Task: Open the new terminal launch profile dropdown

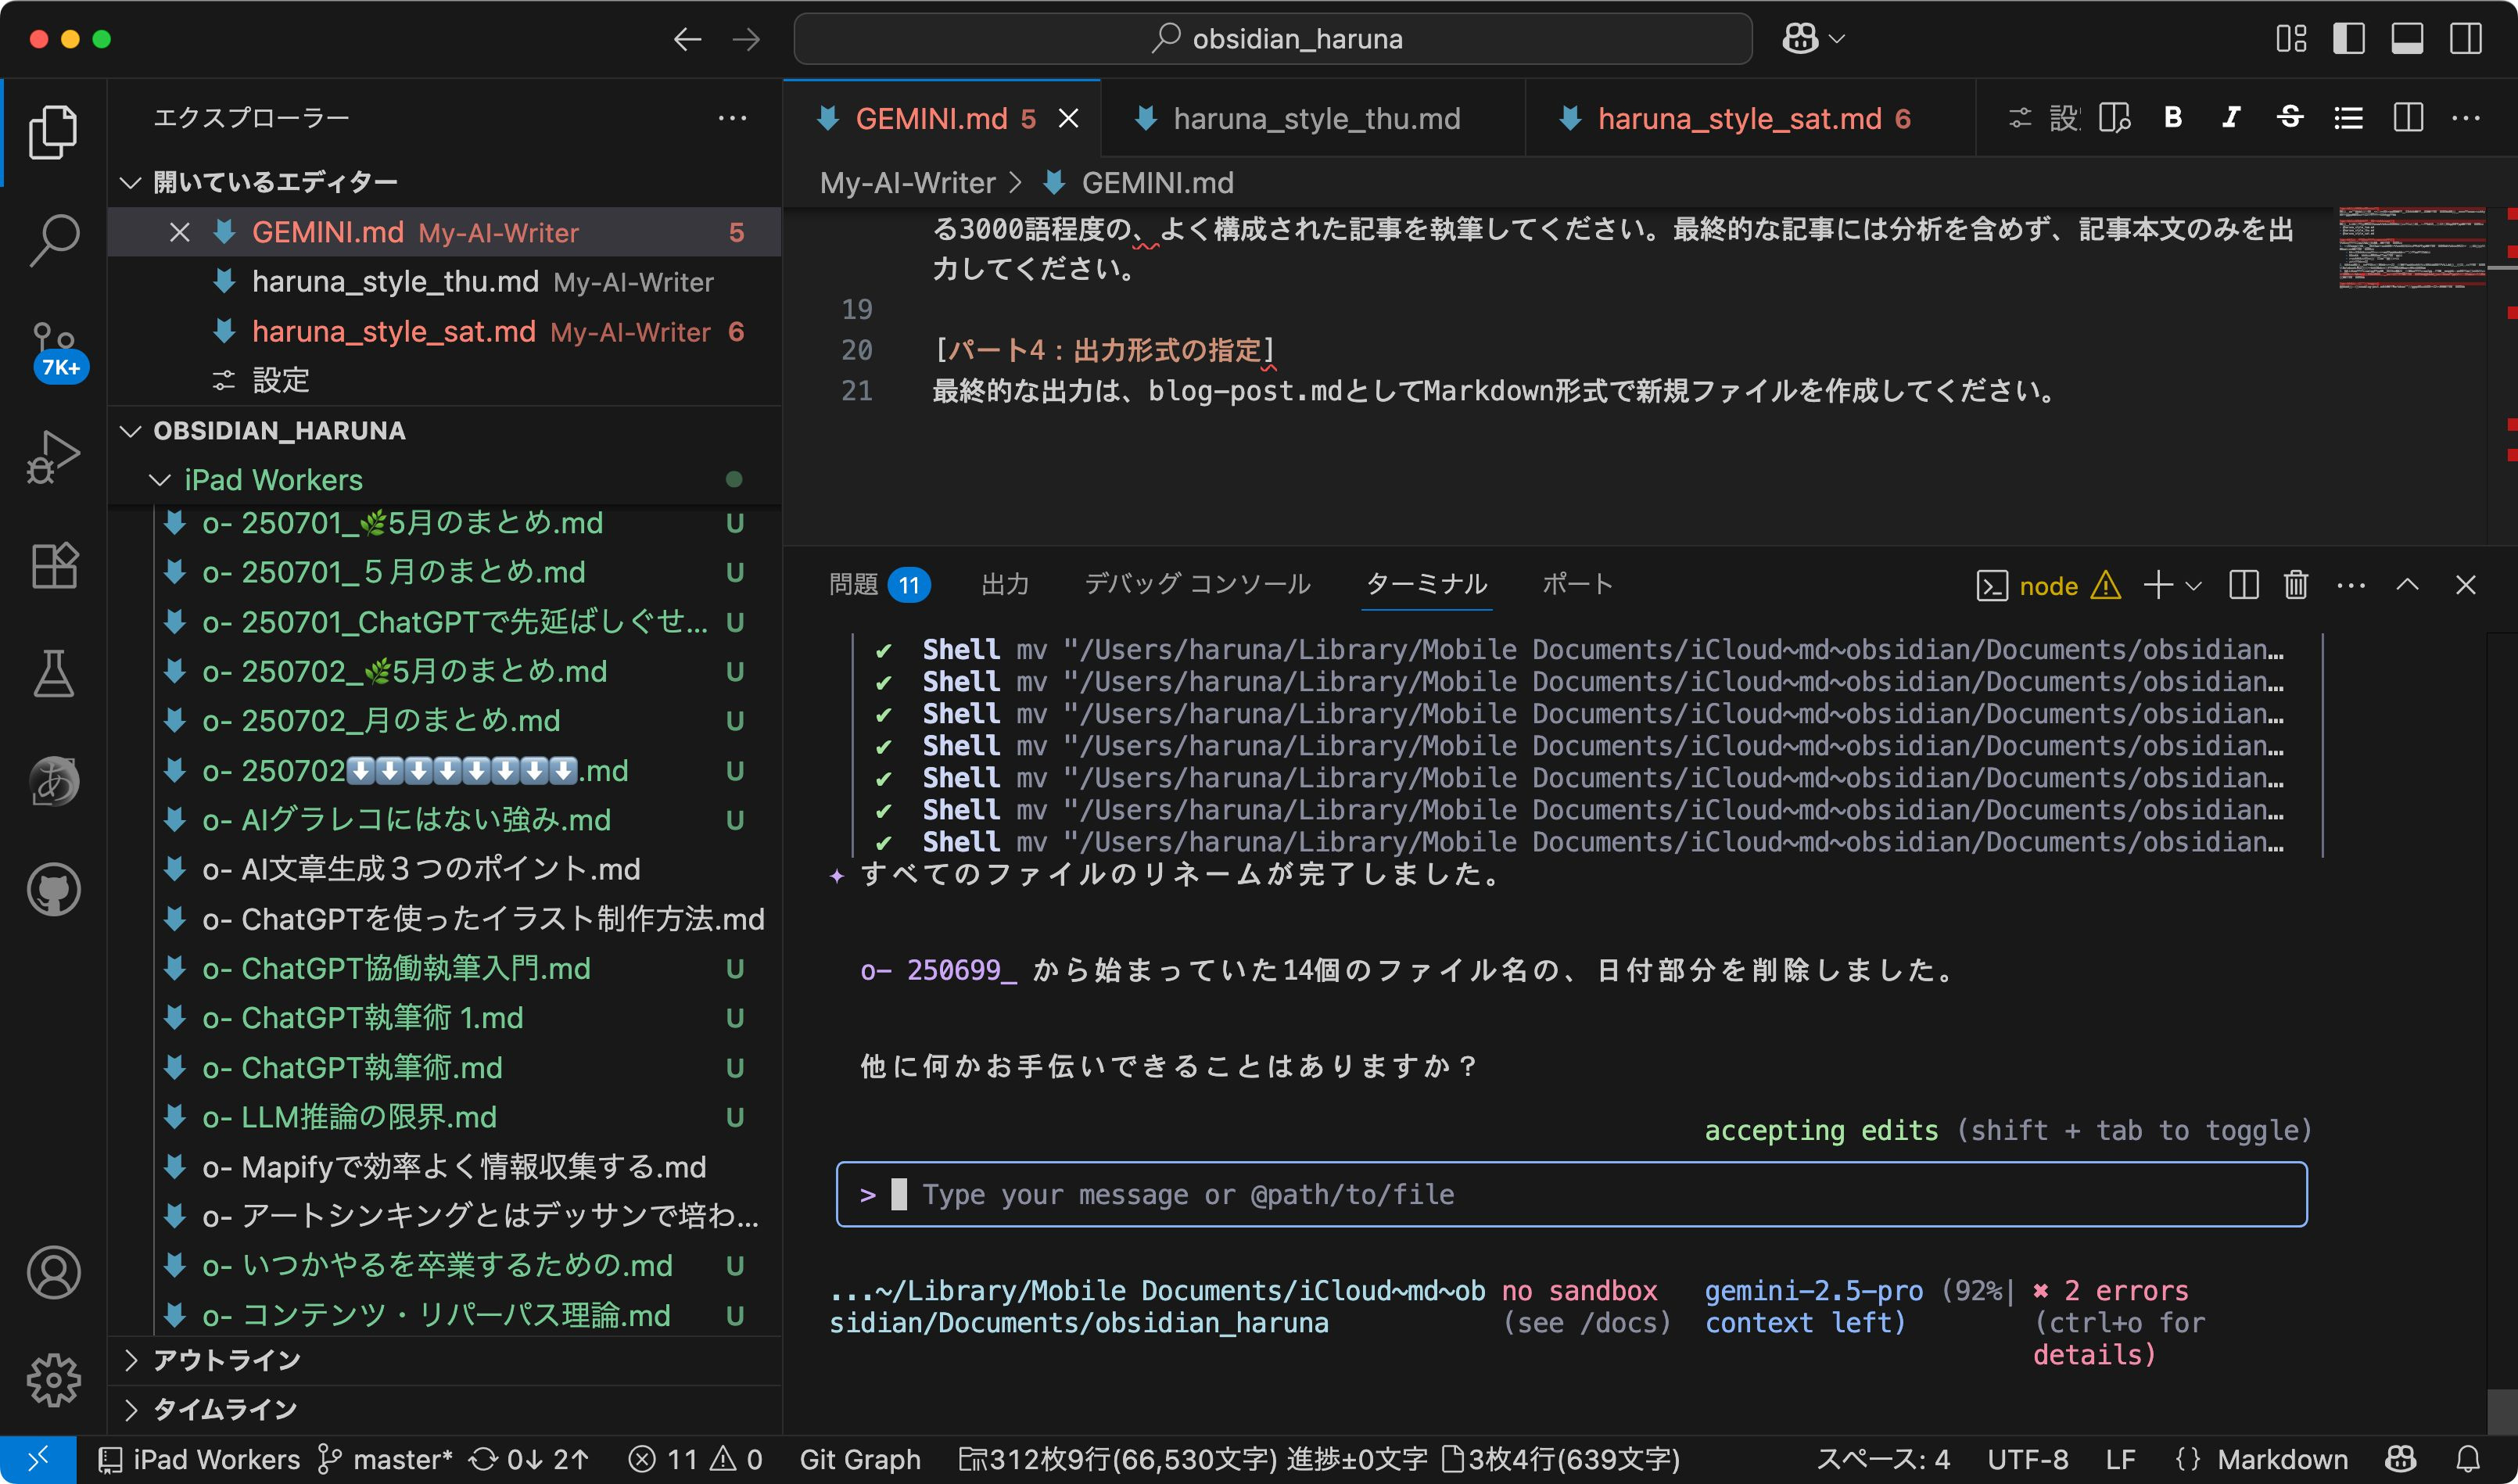Action: click(x=2194, y=585)
